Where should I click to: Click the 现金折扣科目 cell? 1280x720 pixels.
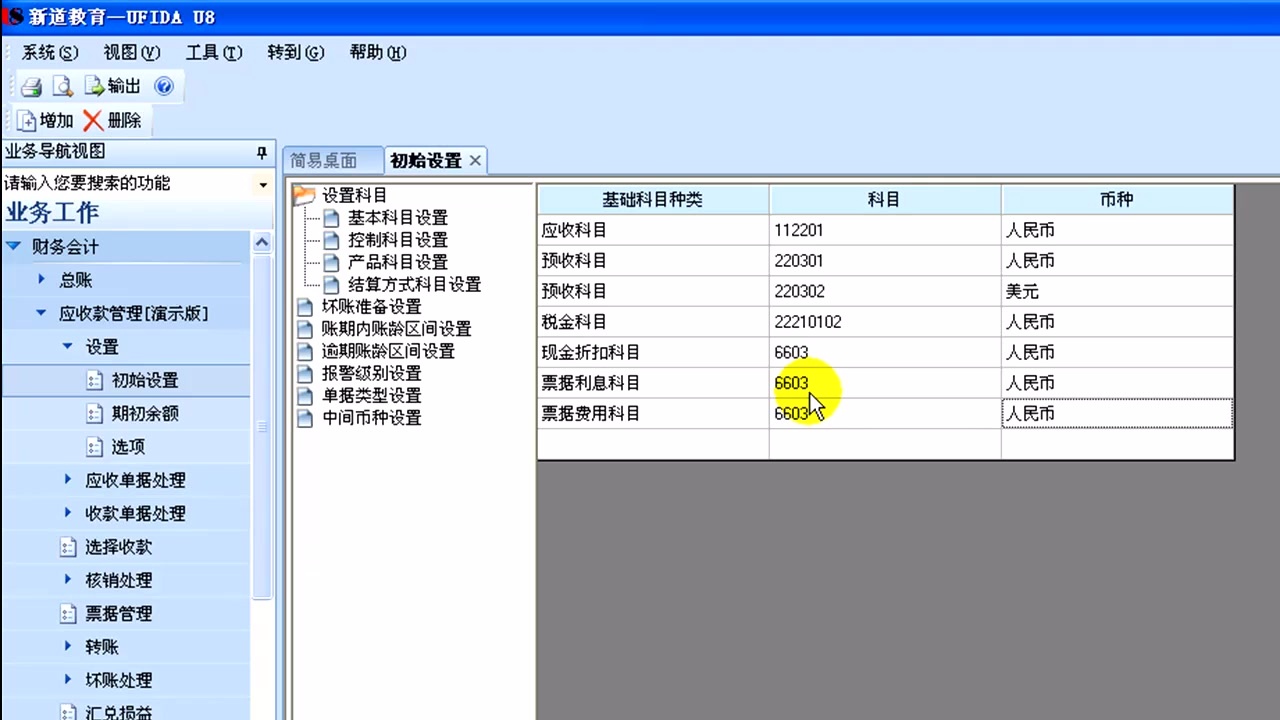(x=653, y=353)
